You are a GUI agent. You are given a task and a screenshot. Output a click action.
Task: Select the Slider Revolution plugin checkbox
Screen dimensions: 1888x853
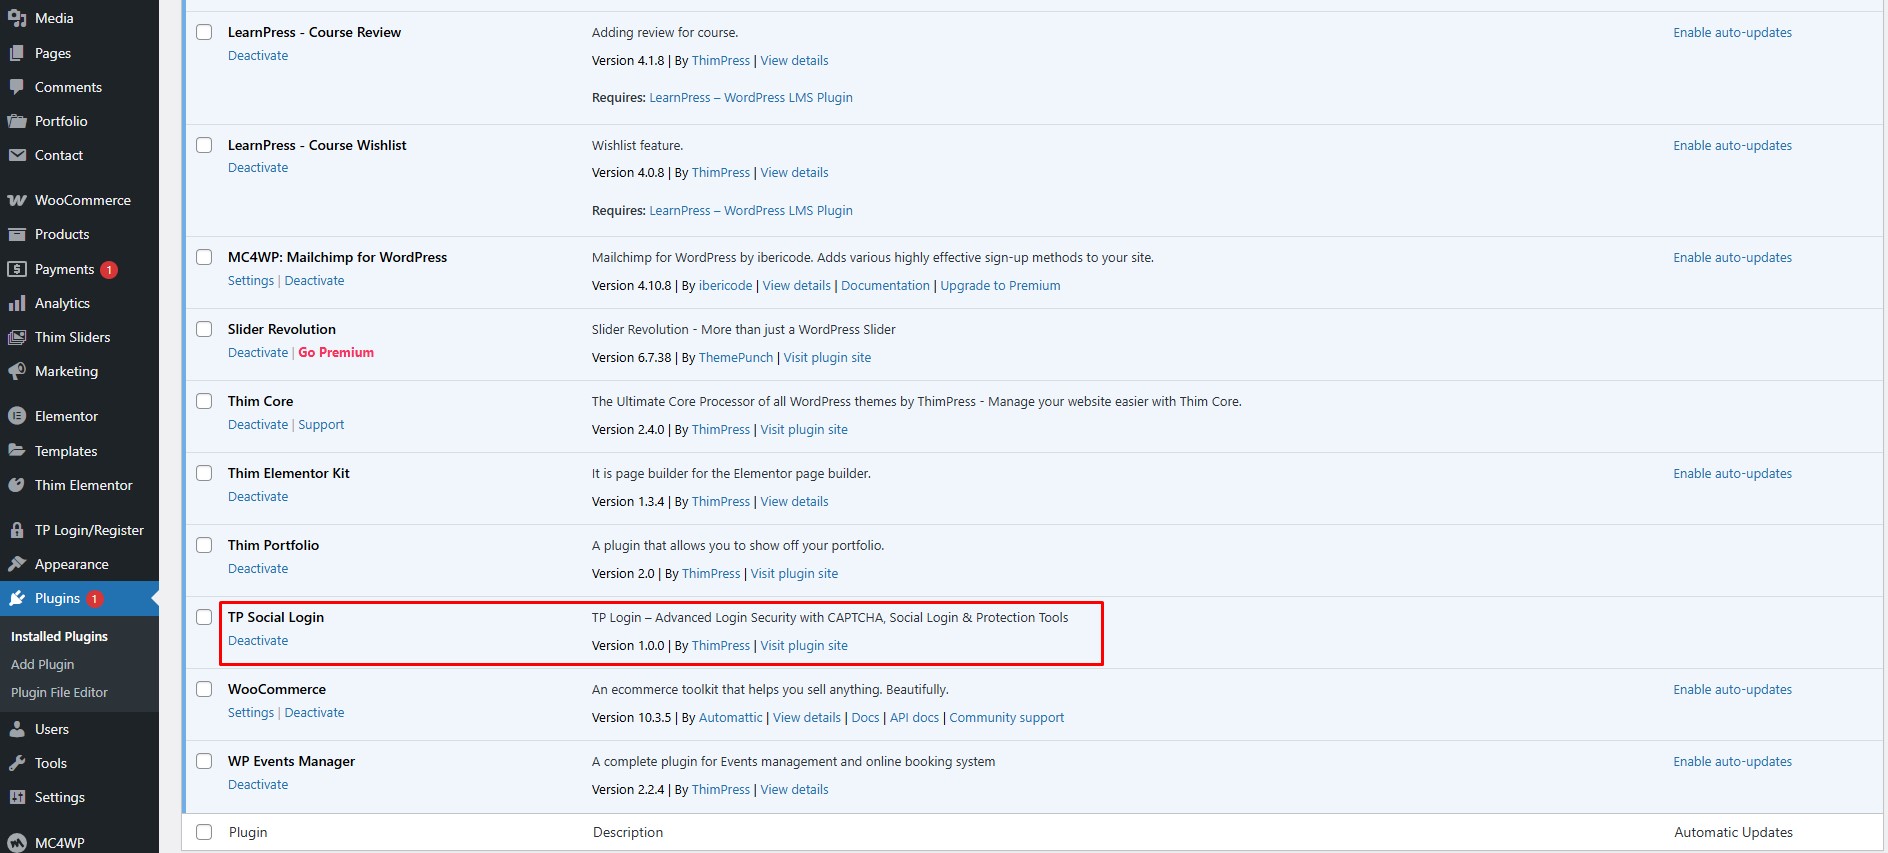tap(204, 329)
